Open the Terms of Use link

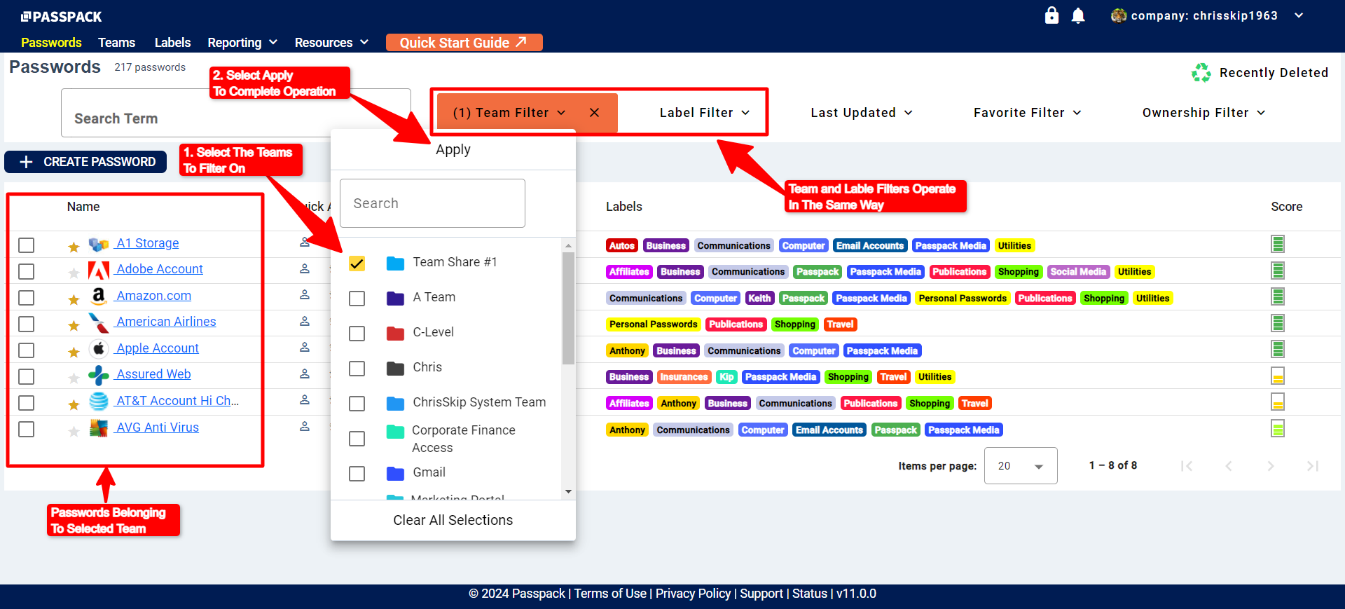[x=609, y=594]
